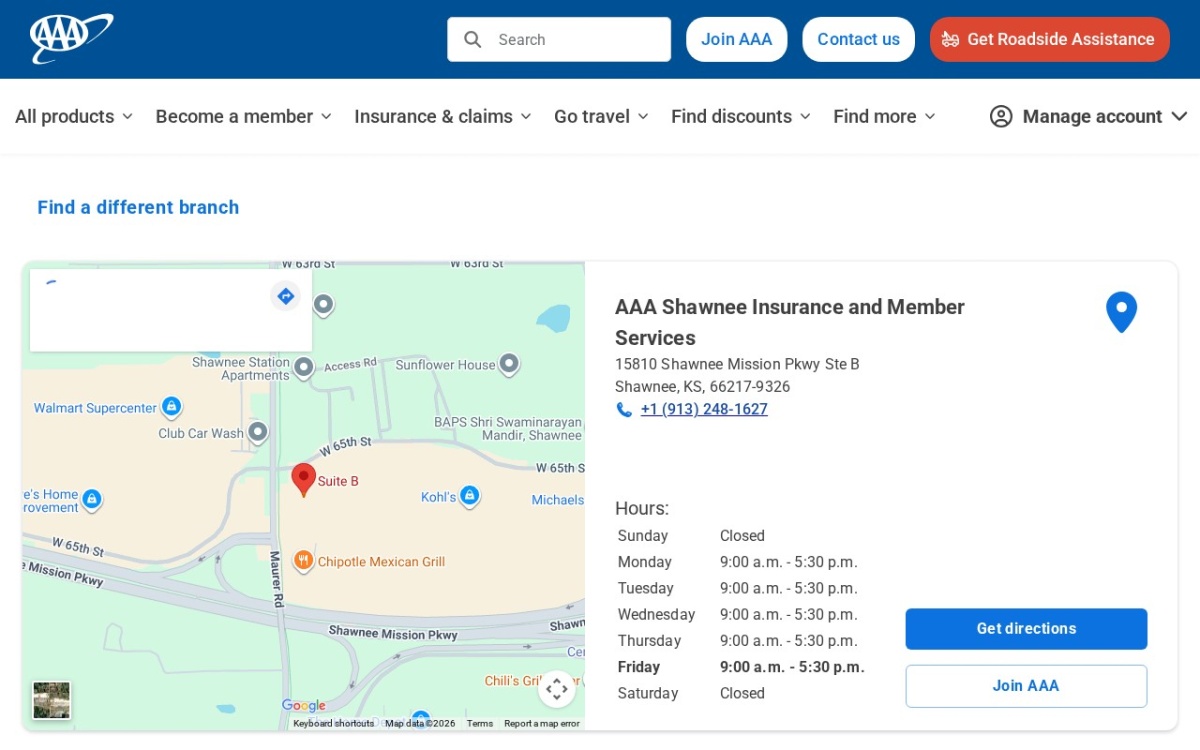Click Report a map error link
This screenshot has width=1200, height=750.
point(541,723)
